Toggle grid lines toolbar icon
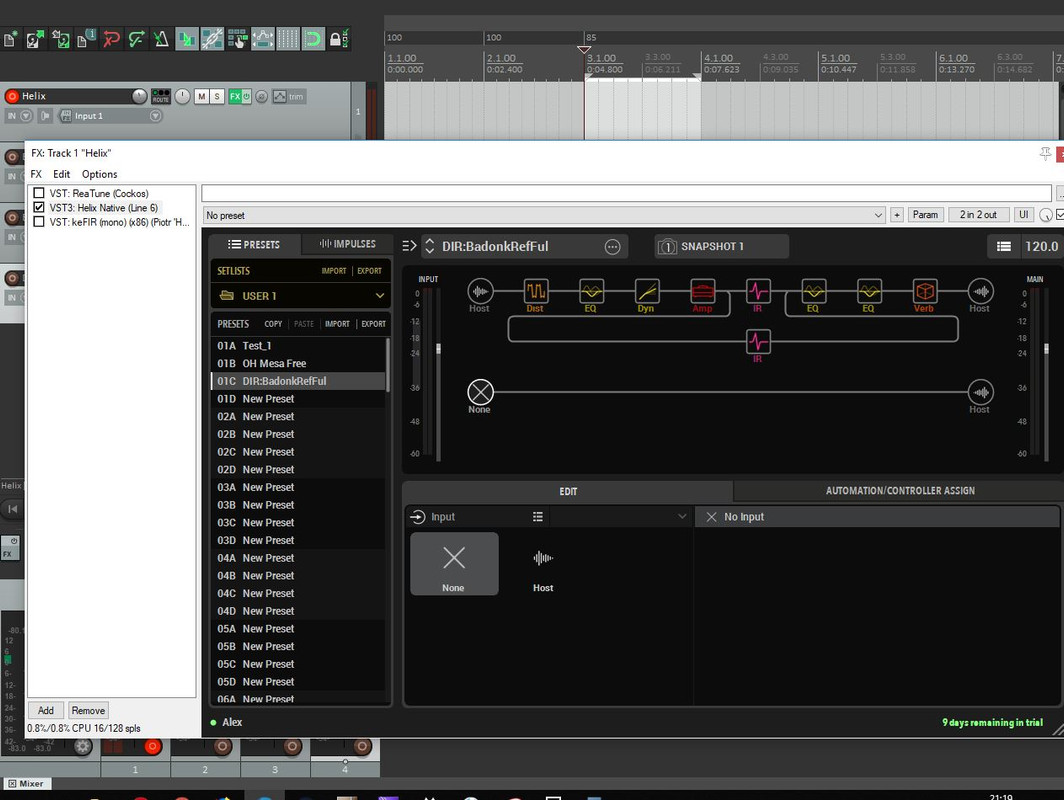Image resolution: width=1064 pixels, height=800 pixels. (288, 39)
